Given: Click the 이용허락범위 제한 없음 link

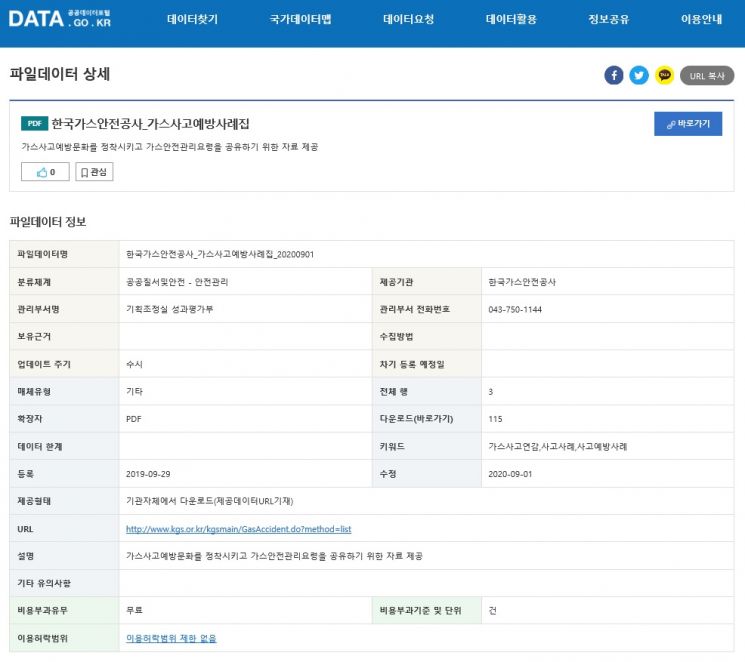Looking at the screenshot, I should (171, 638).
